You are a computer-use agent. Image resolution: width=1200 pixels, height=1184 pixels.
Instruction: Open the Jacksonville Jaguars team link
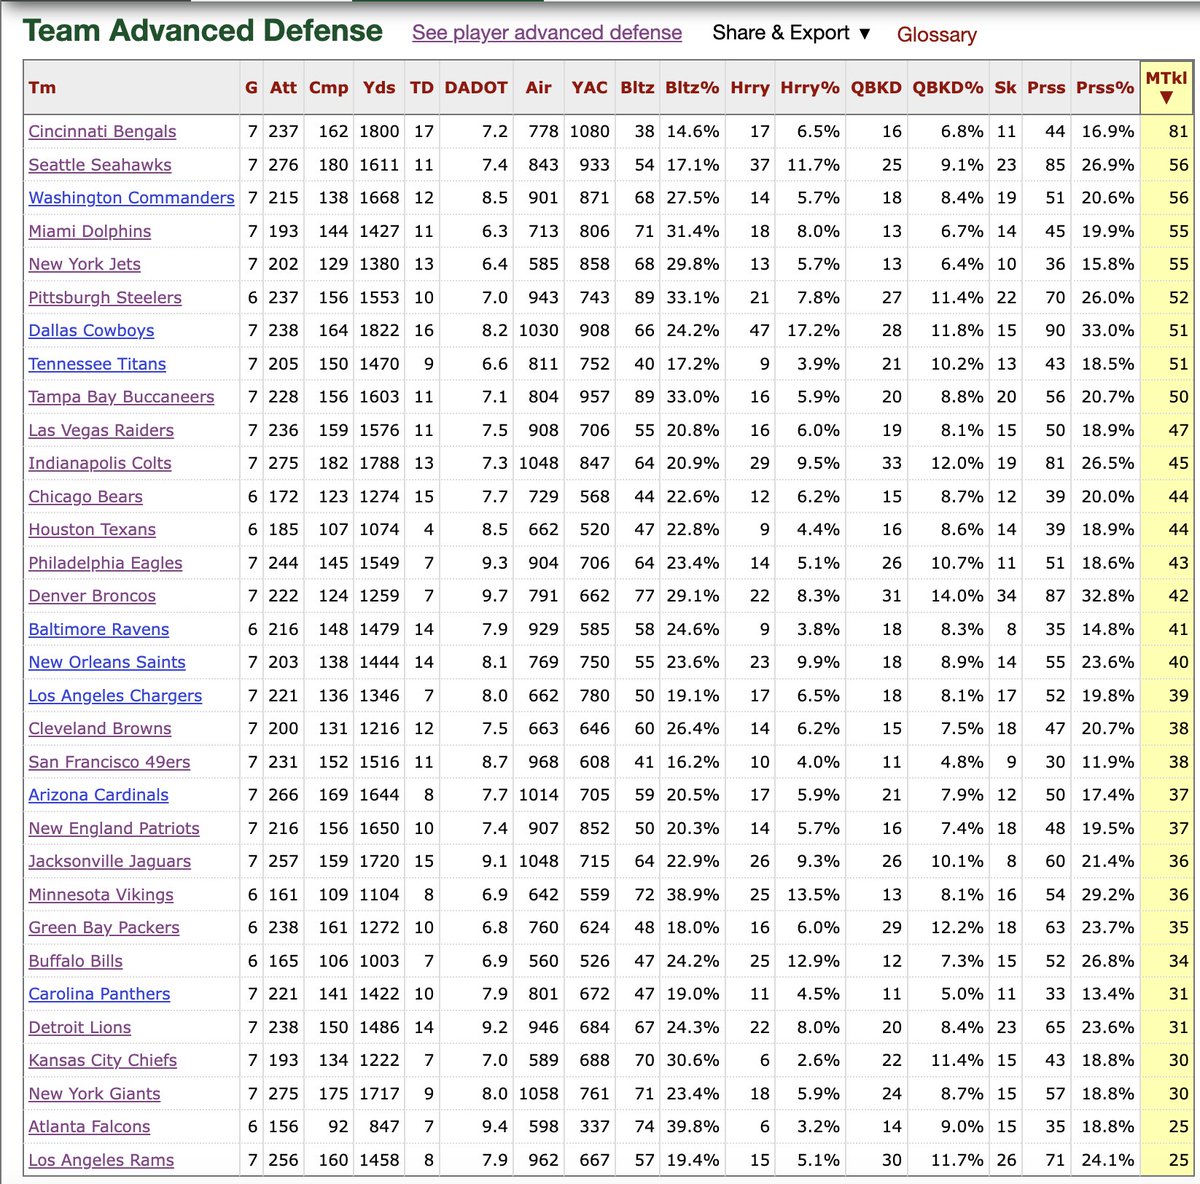109,861
